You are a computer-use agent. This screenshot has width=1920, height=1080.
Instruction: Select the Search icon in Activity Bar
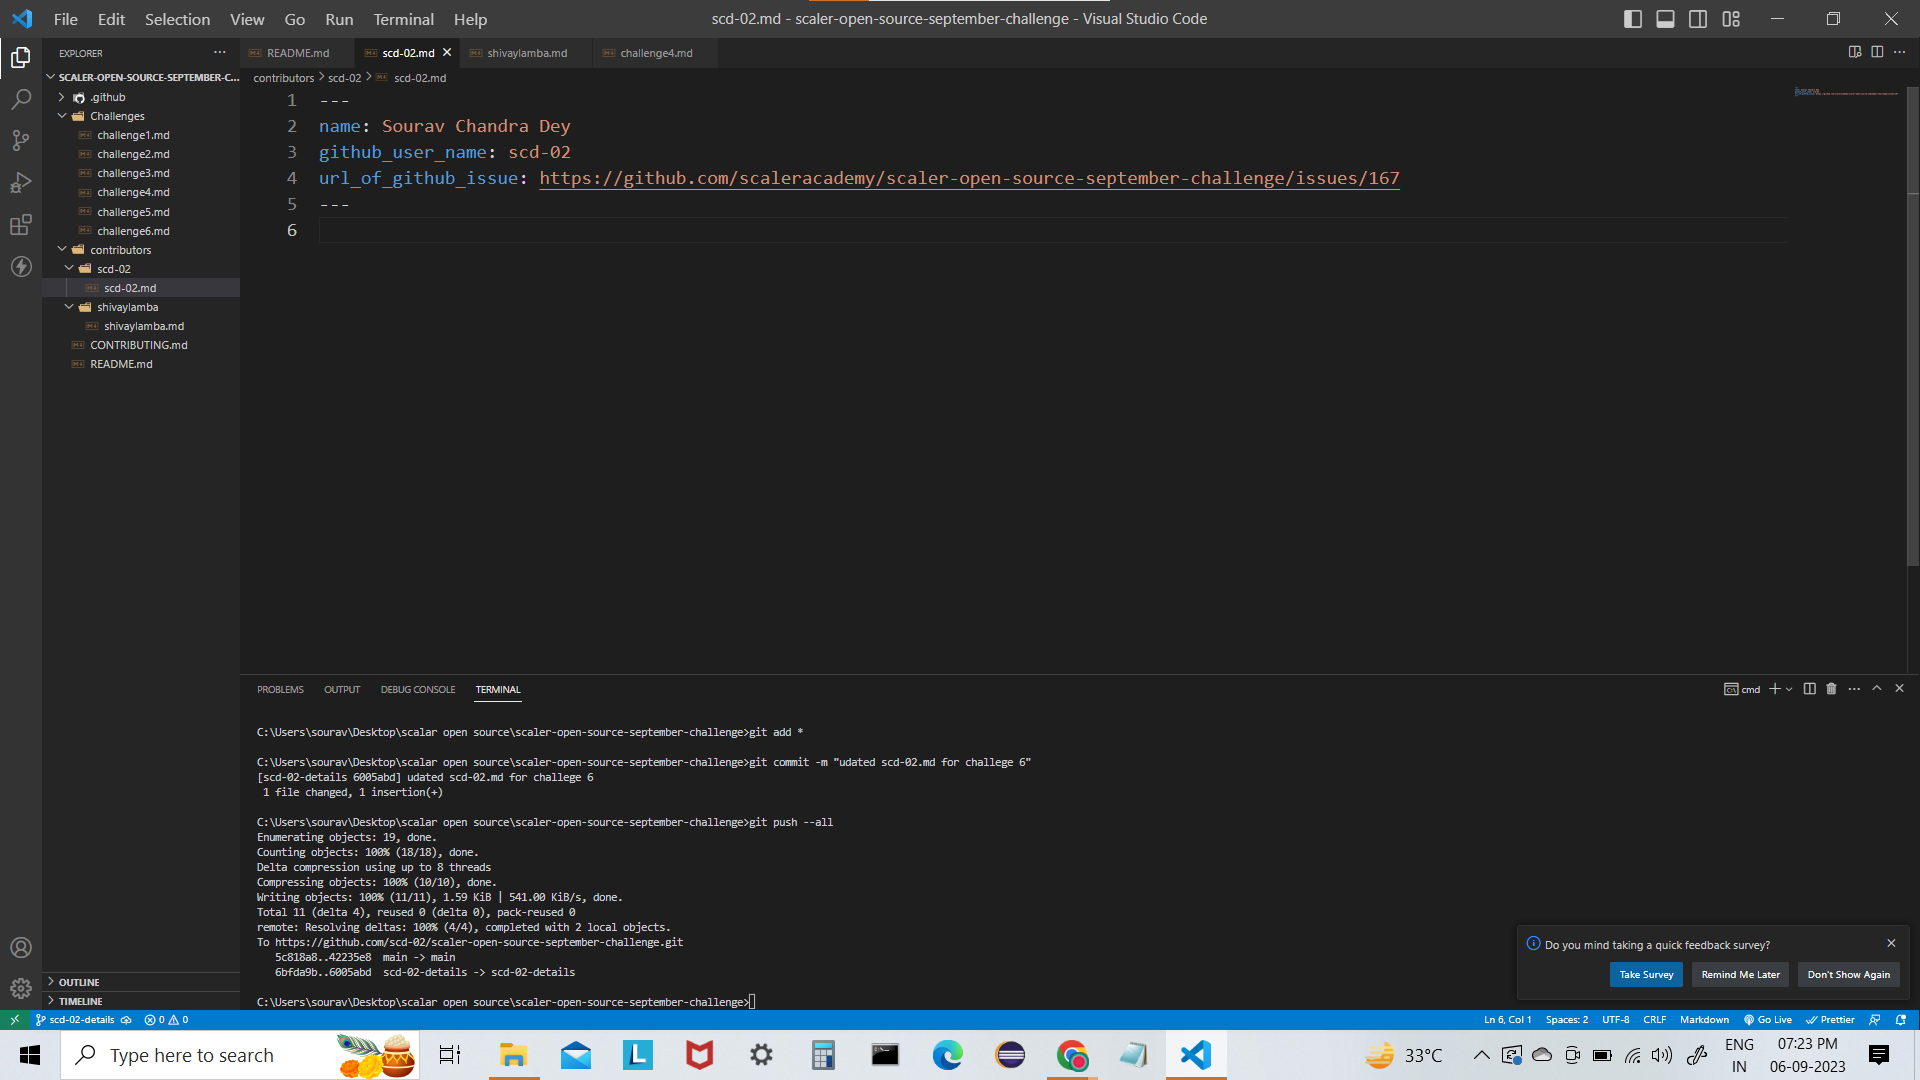pos(20,98)
